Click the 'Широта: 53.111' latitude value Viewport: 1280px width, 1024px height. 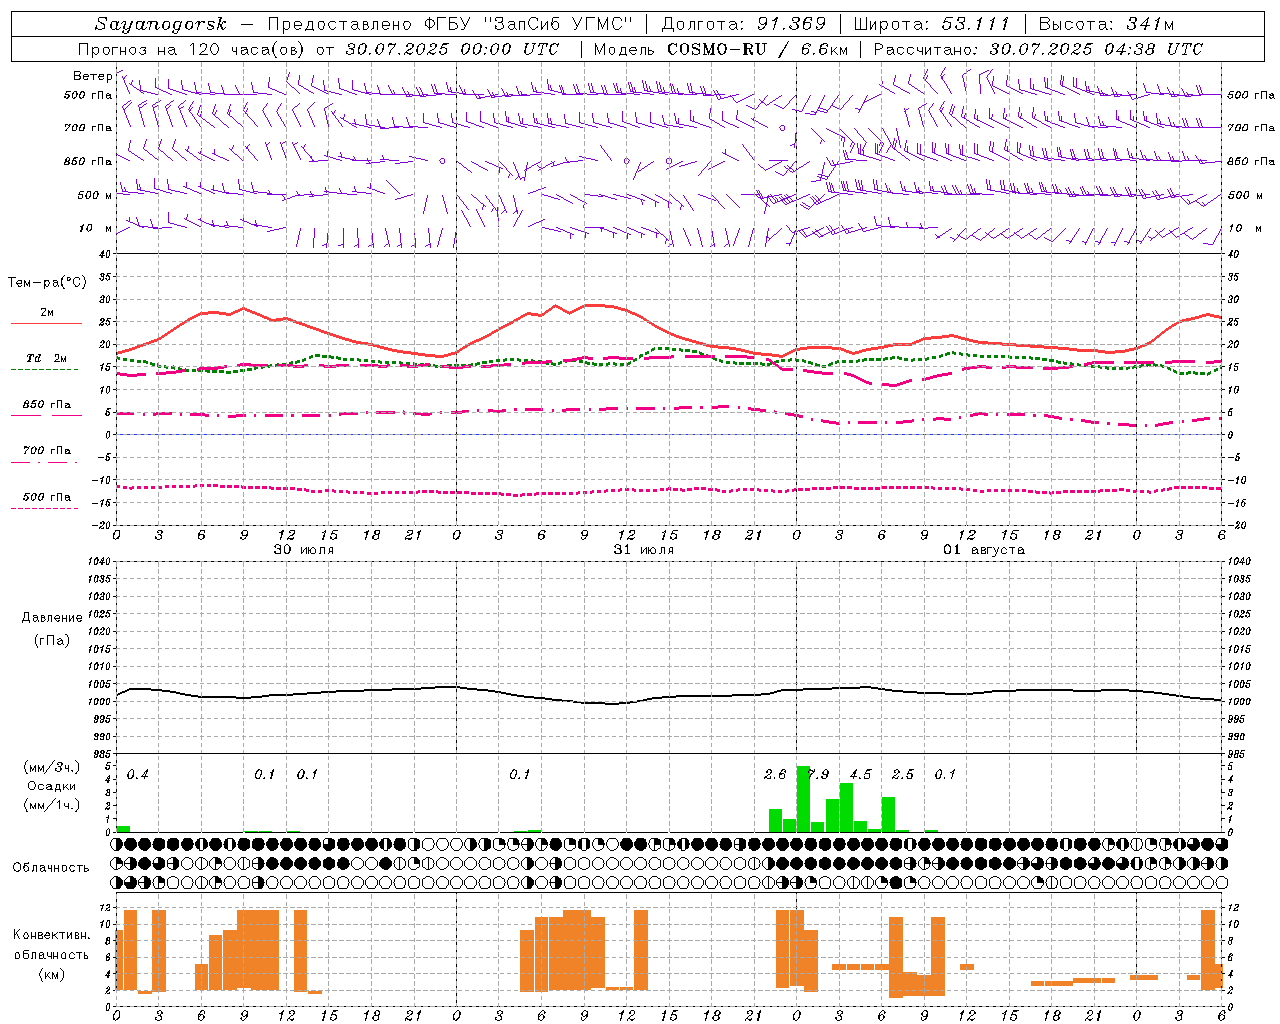click(x=932, y=24)
